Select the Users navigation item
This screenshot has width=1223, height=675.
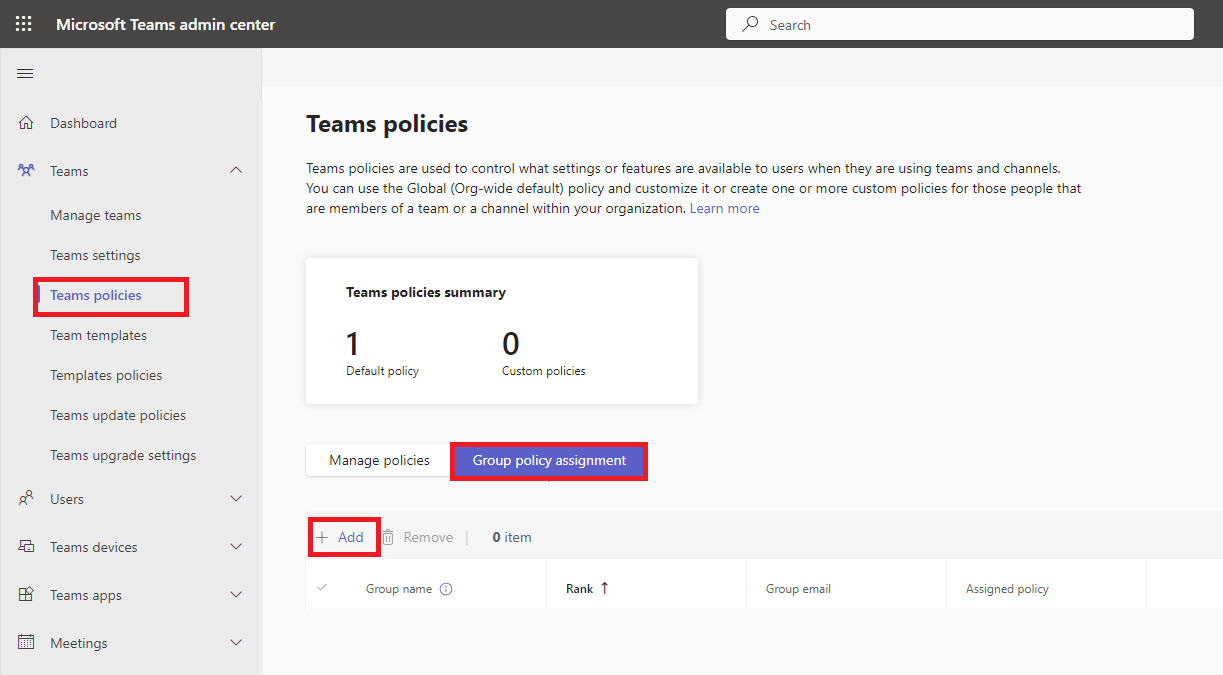65,498
